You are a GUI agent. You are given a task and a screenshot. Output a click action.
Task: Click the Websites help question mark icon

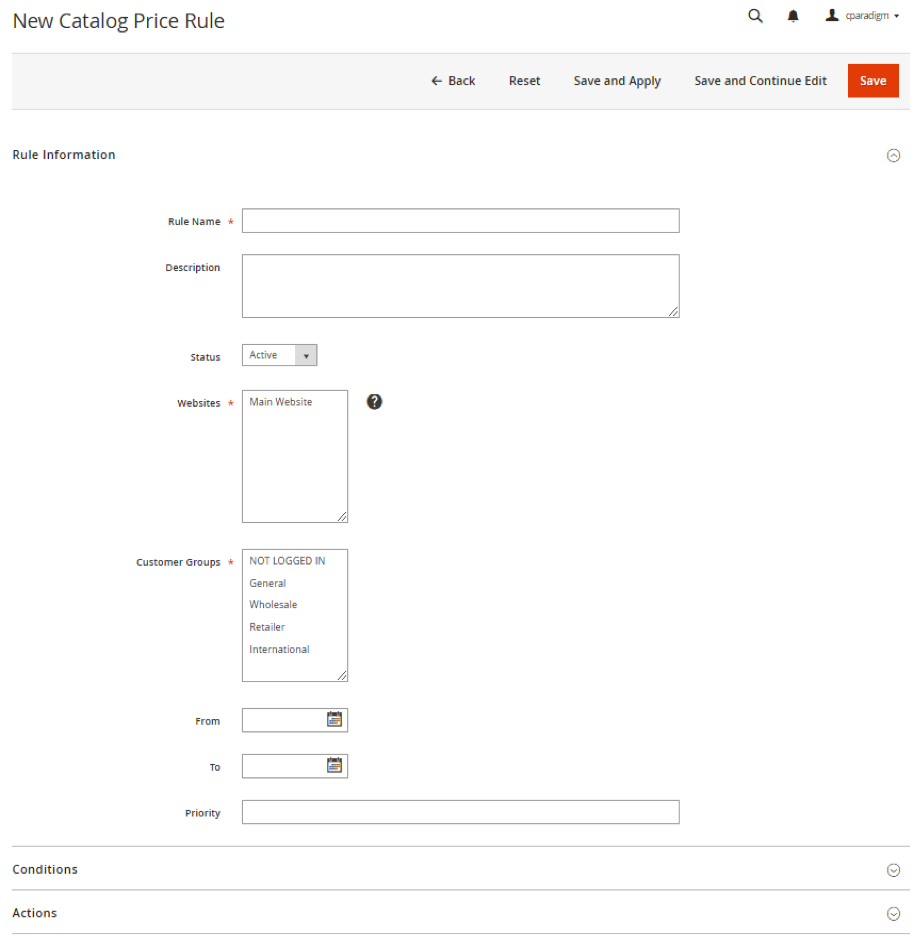coord(373,401)
